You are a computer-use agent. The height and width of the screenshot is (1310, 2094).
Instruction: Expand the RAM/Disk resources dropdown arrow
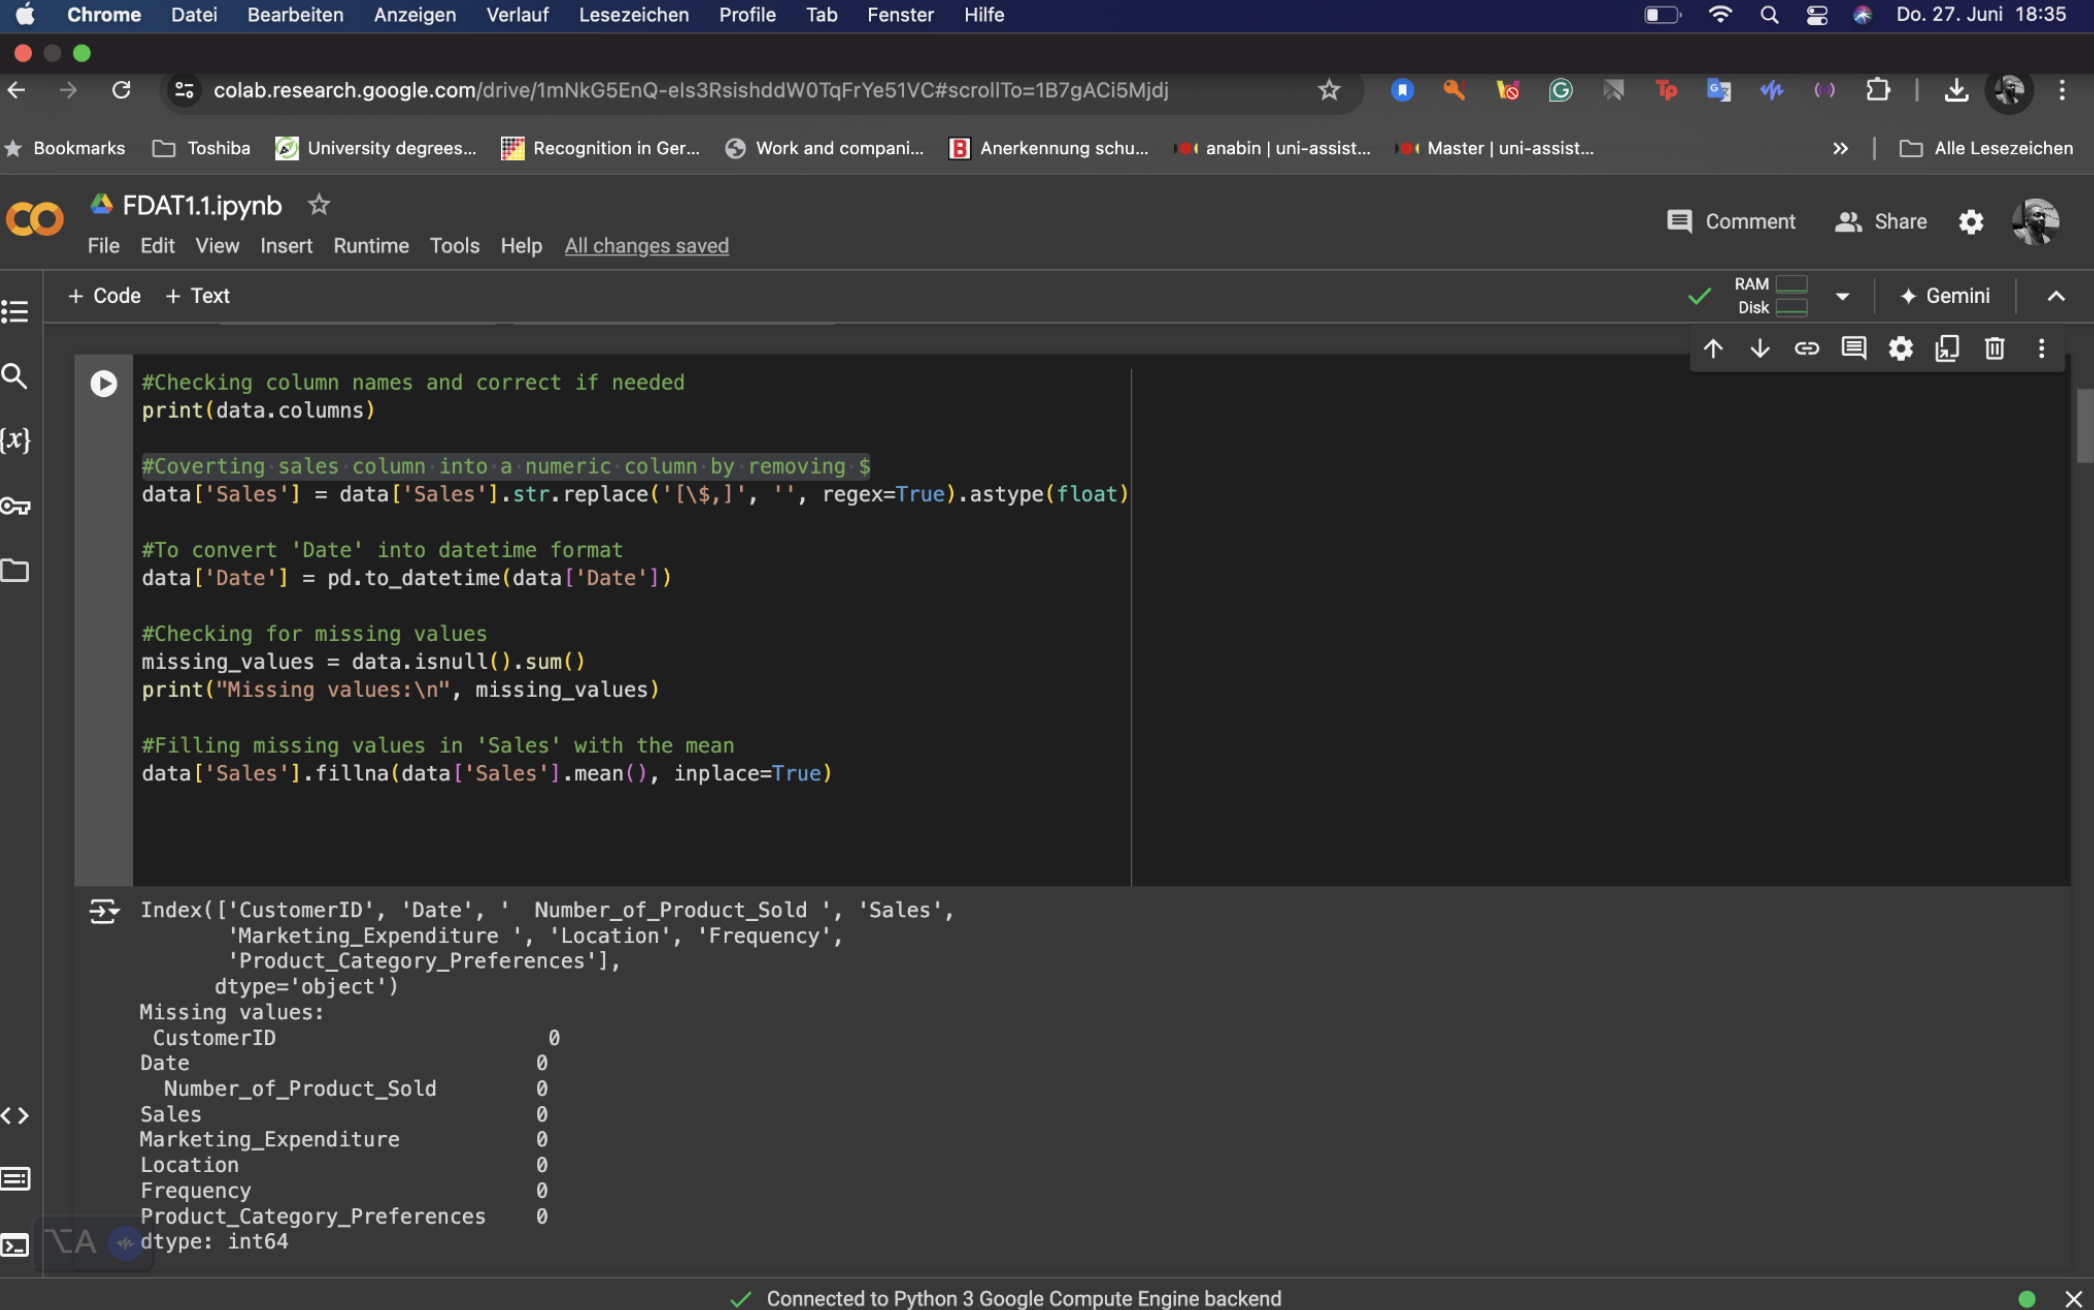tap(1842, 296)
